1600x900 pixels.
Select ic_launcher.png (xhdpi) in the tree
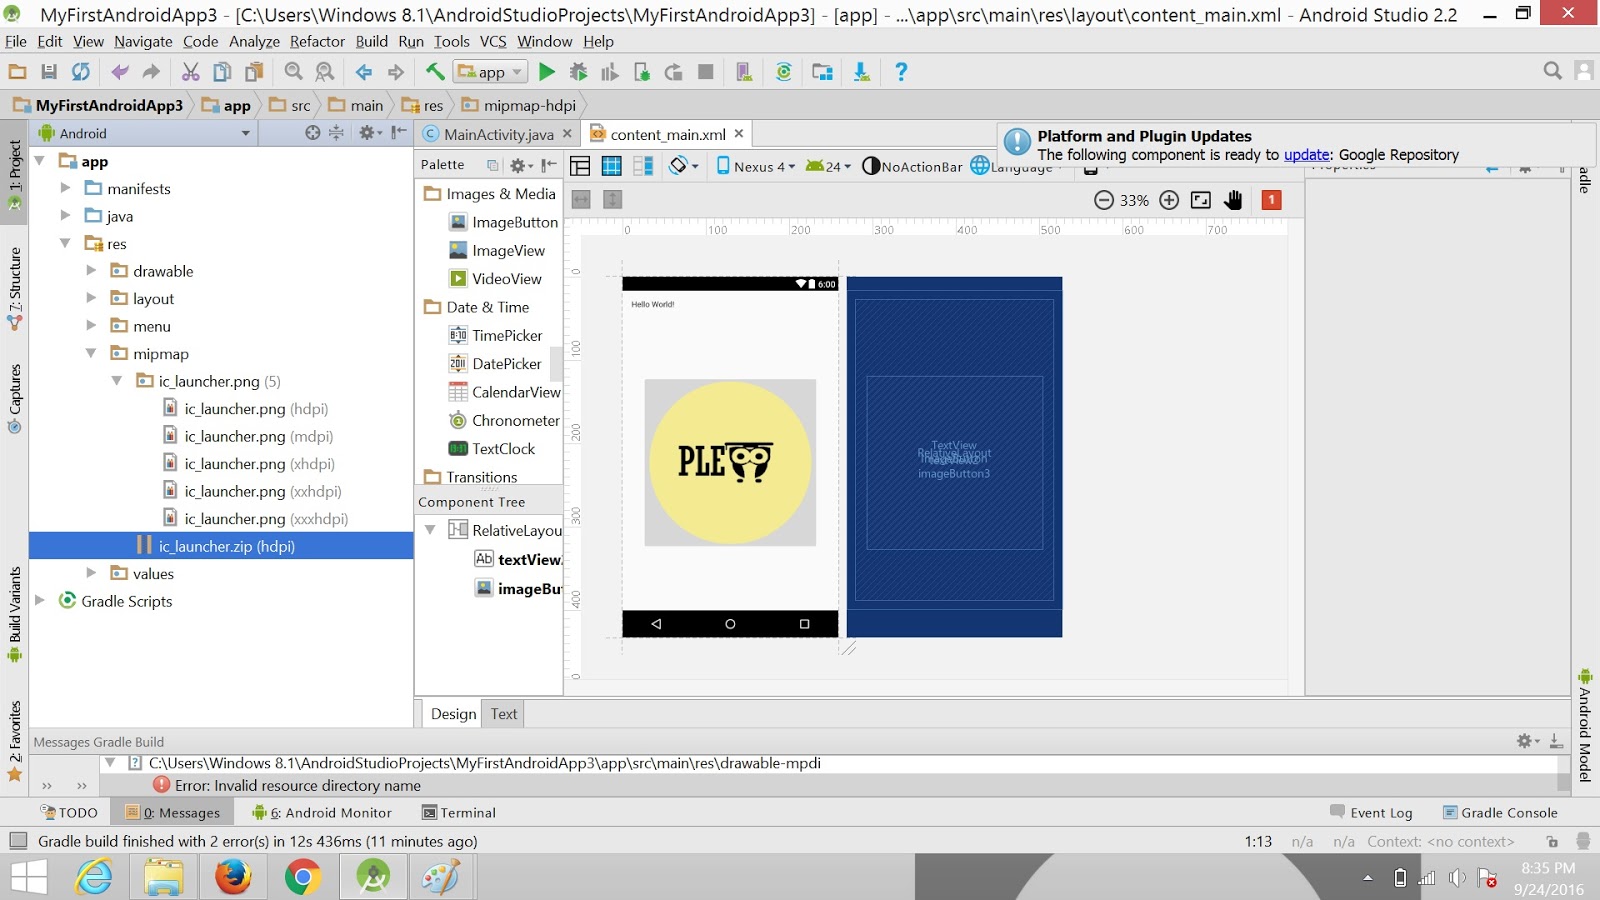tap(260, 464)
